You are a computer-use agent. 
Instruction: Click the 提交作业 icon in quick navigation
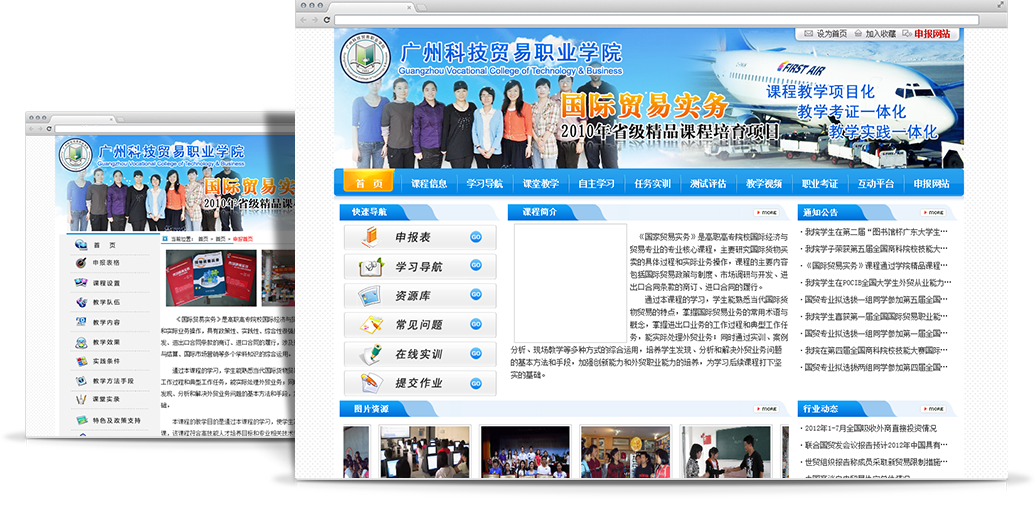click(x=371, y=383)
